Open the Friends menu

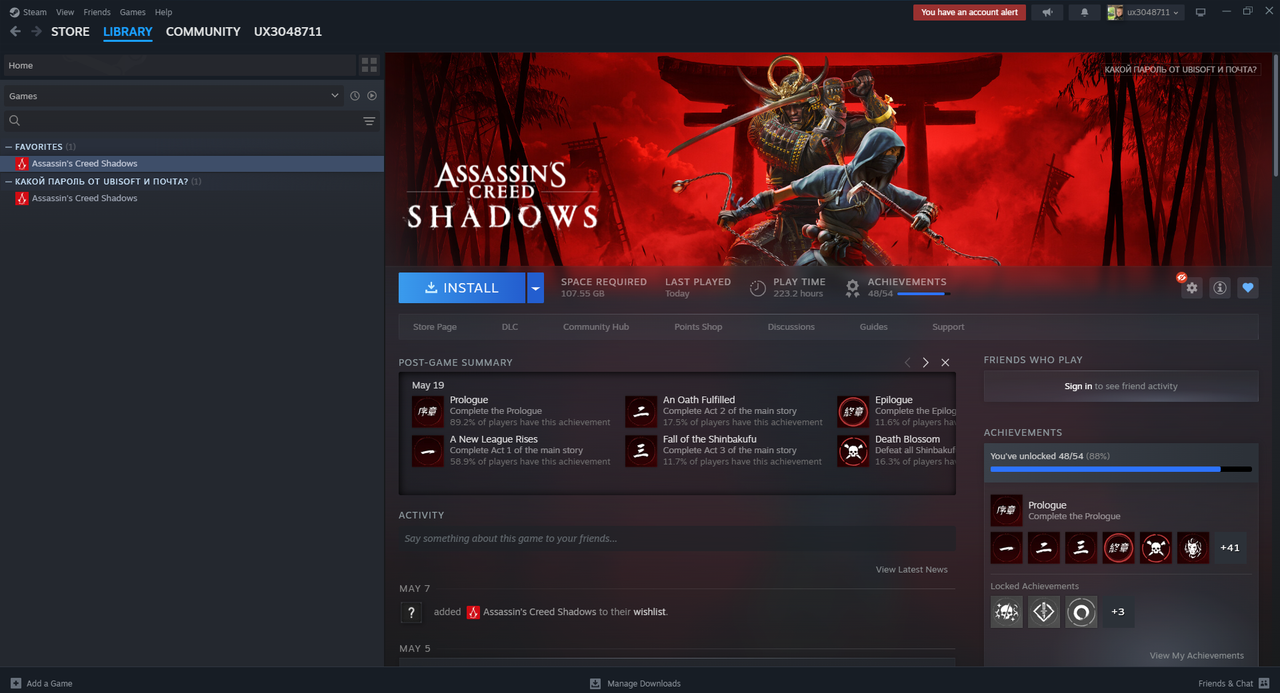97,12
